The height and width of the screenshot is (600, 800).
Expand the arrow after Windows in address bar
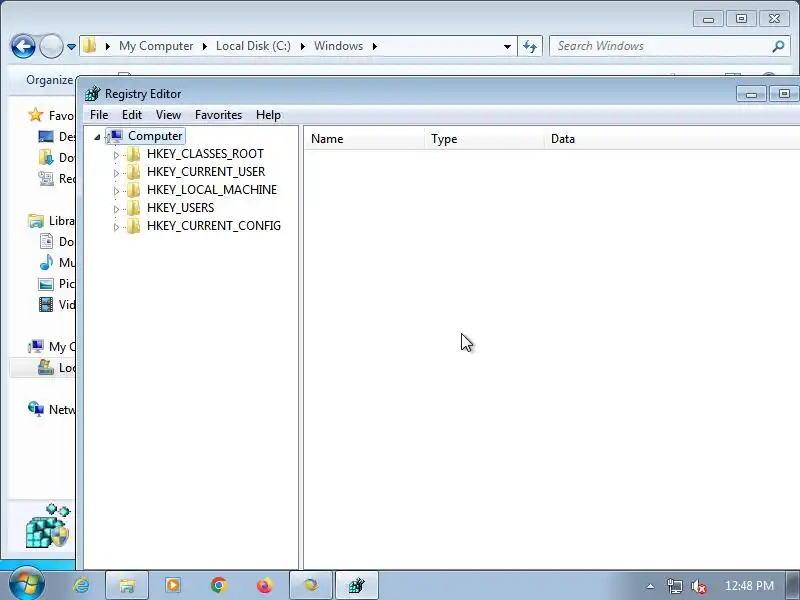pyautogui.click(x=374, y=46)
